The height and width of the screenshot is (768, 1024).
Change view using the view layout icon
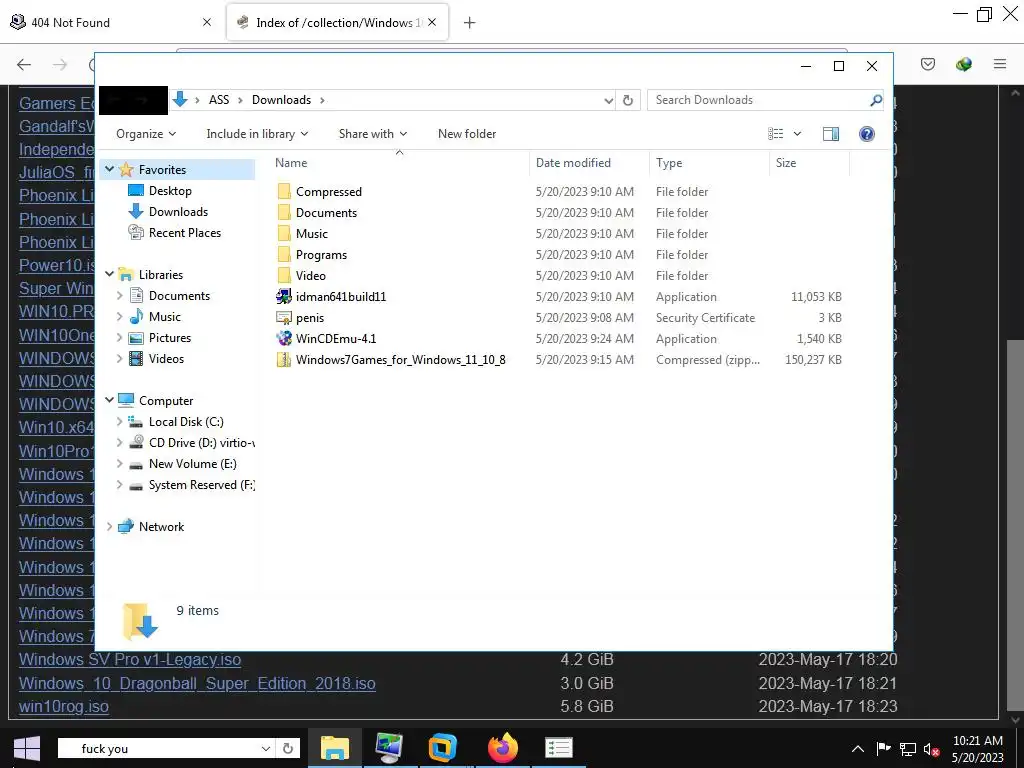[776, 134]
